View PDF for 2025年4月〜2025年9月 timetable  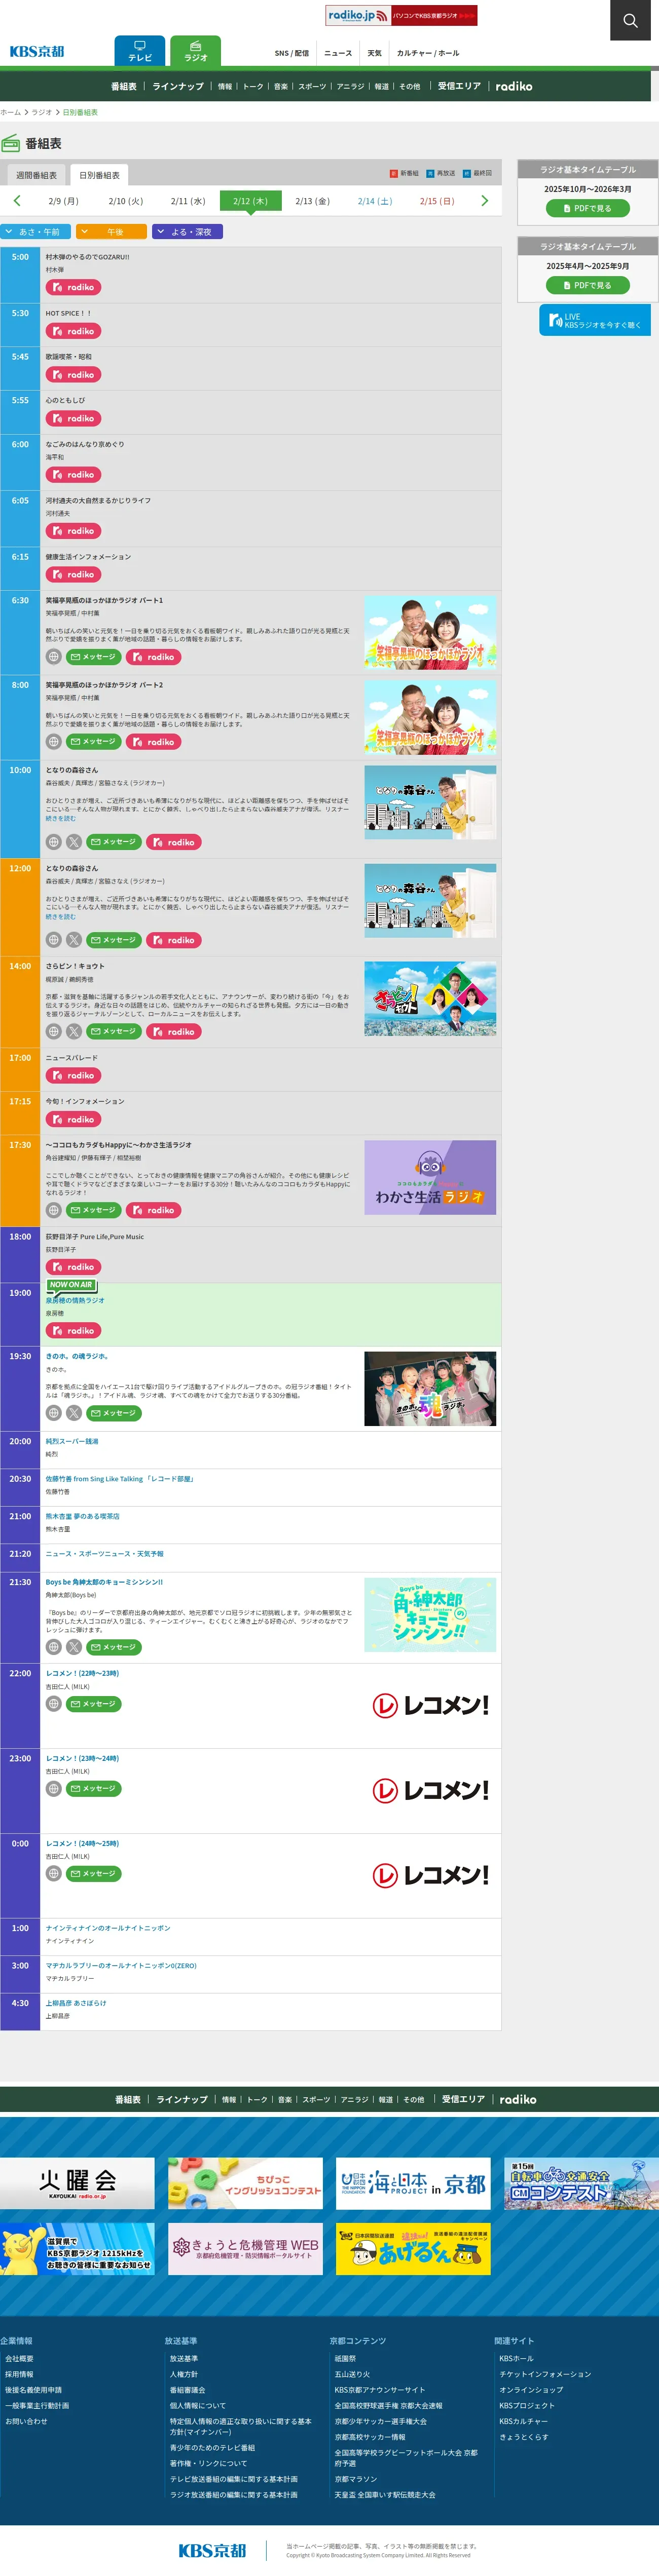pos(588,285)
